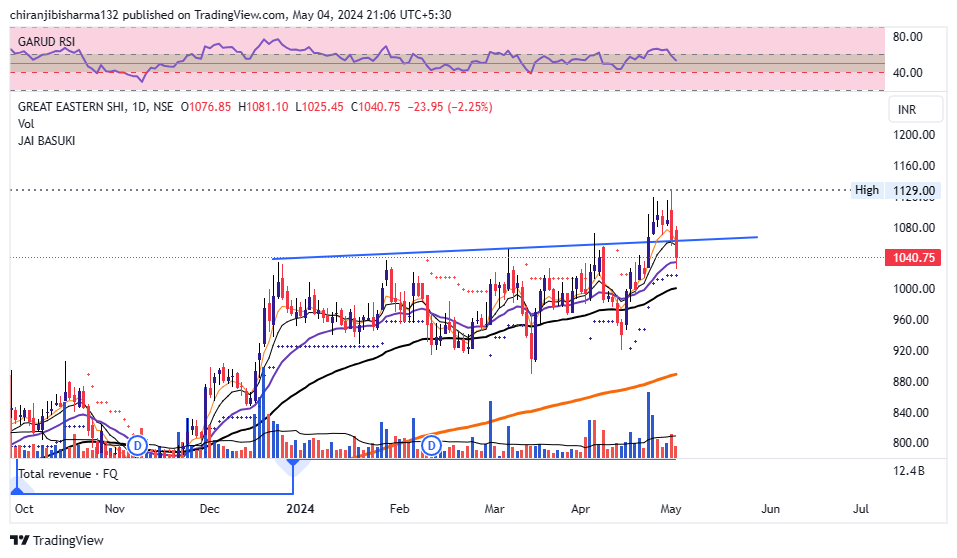Click the Dec label on time axis
This screenshot has width=957, height=558.
coord(209,509)
